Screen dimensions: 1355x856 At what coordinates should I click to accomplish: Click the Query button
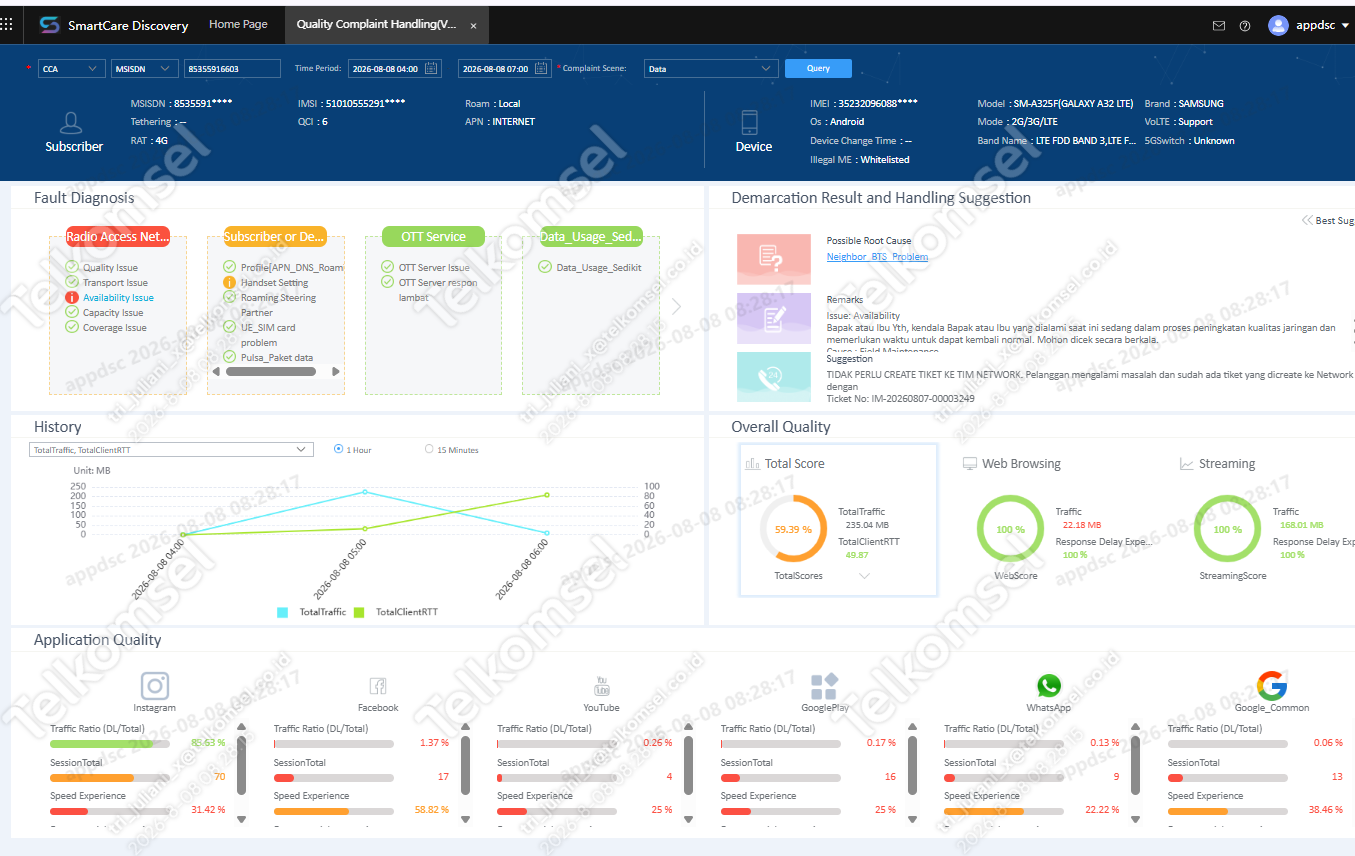818,68
